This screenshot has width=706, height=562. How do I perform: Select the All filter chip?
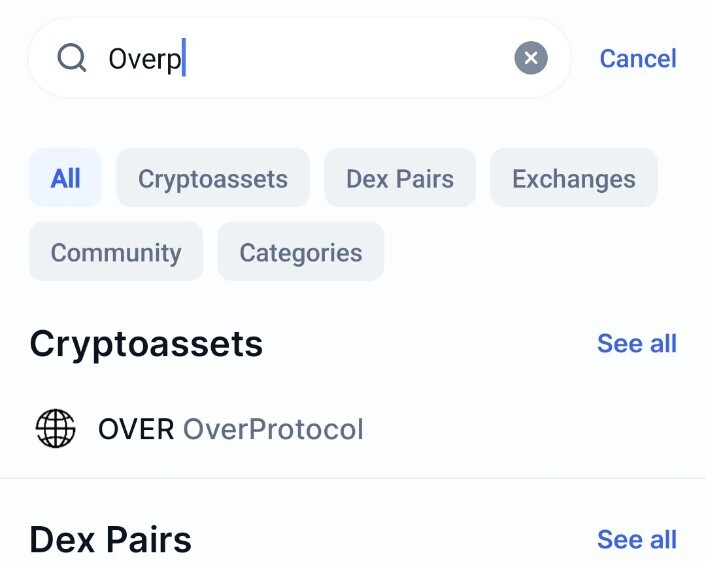[x=65, y=178]
